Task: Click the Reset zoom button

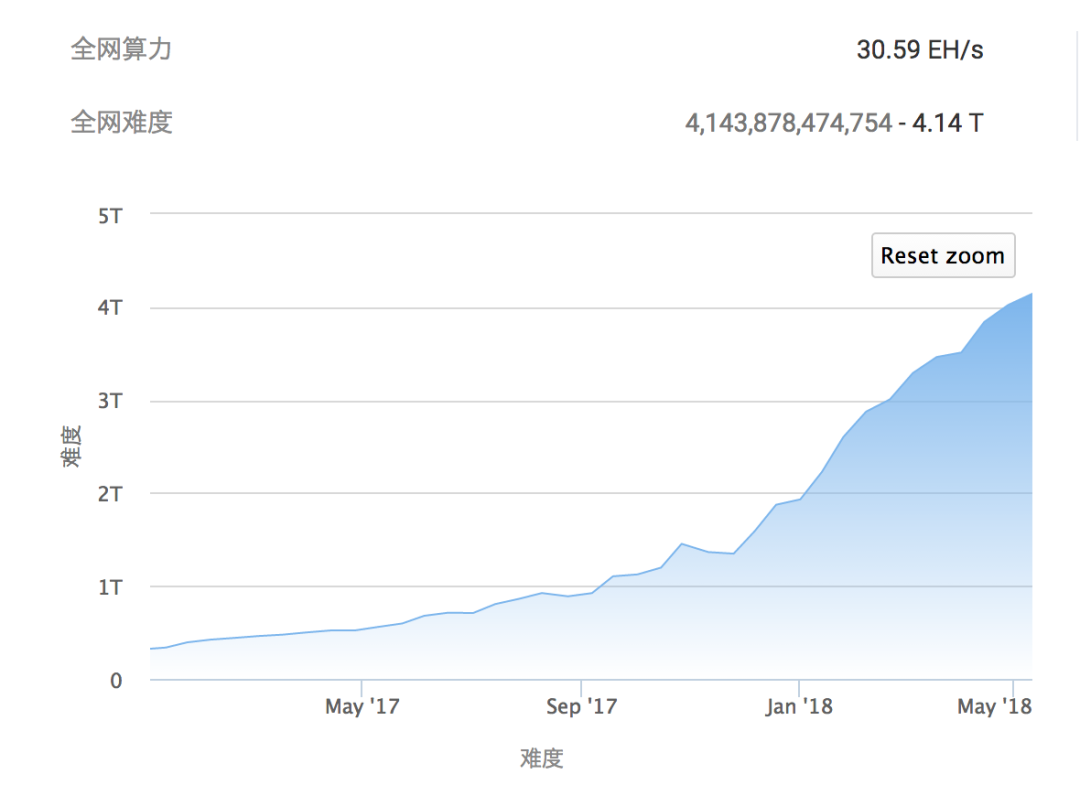Action: click(943, 256)
